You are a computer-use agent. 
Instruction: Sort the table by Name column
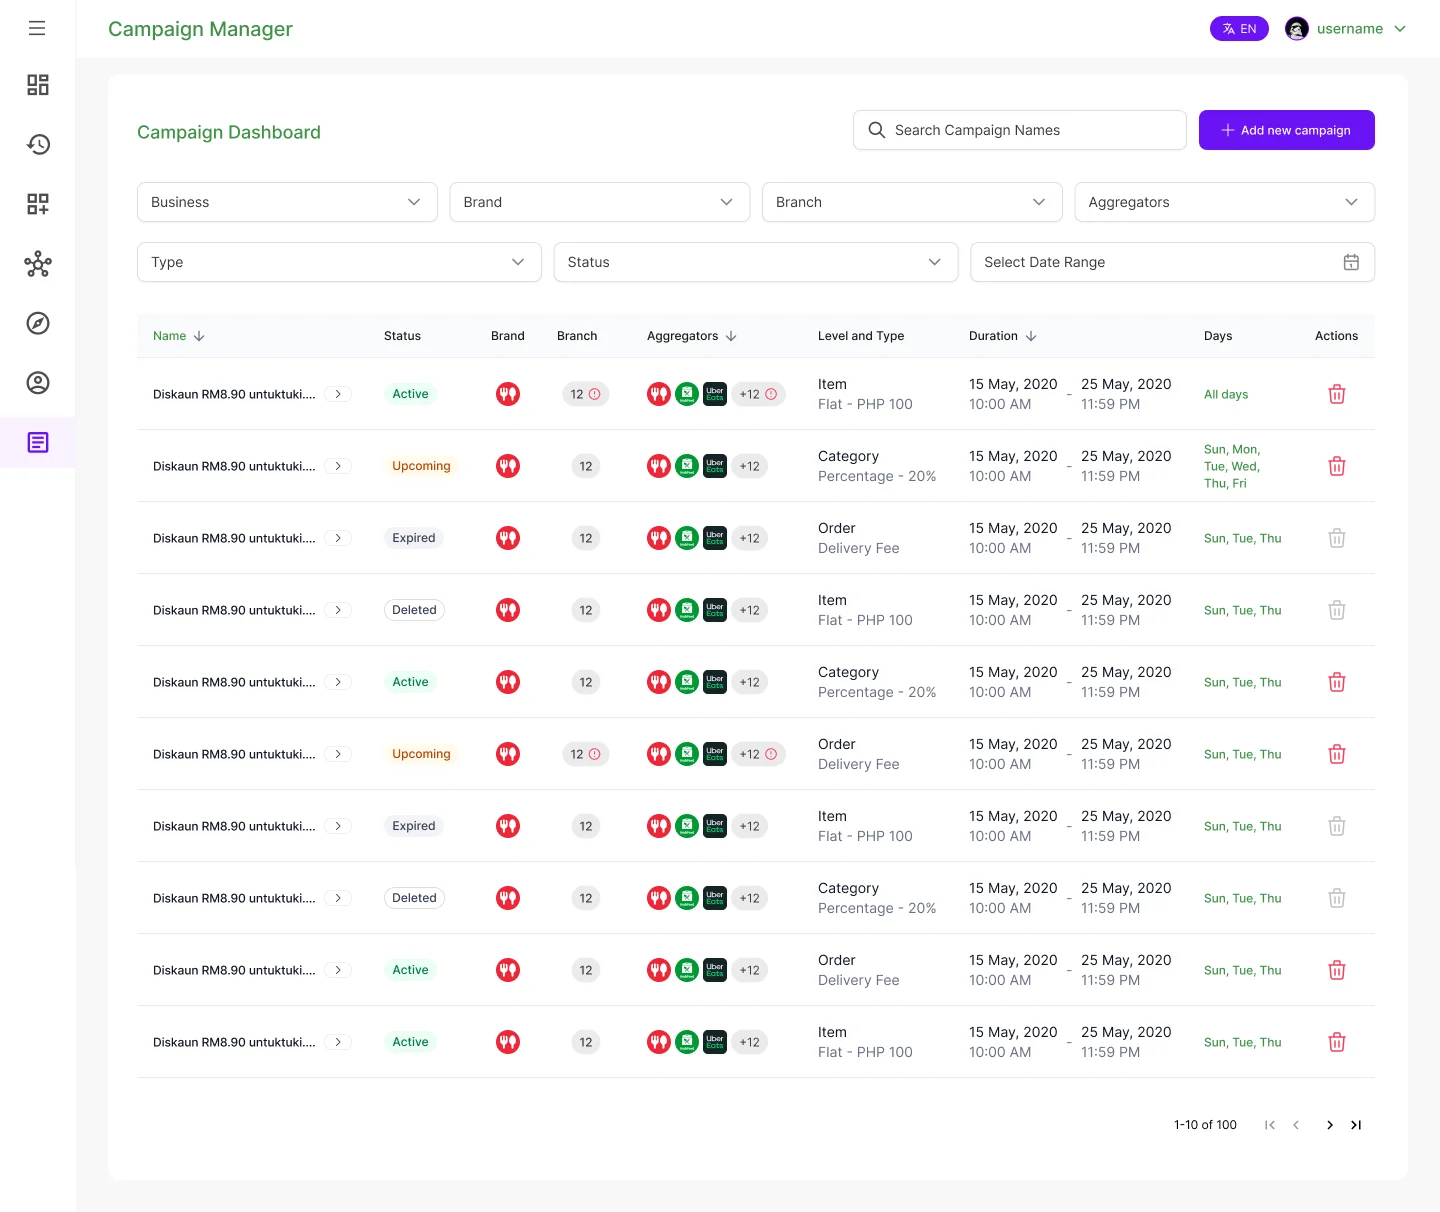pyautogui.click(x=179, y=336)
